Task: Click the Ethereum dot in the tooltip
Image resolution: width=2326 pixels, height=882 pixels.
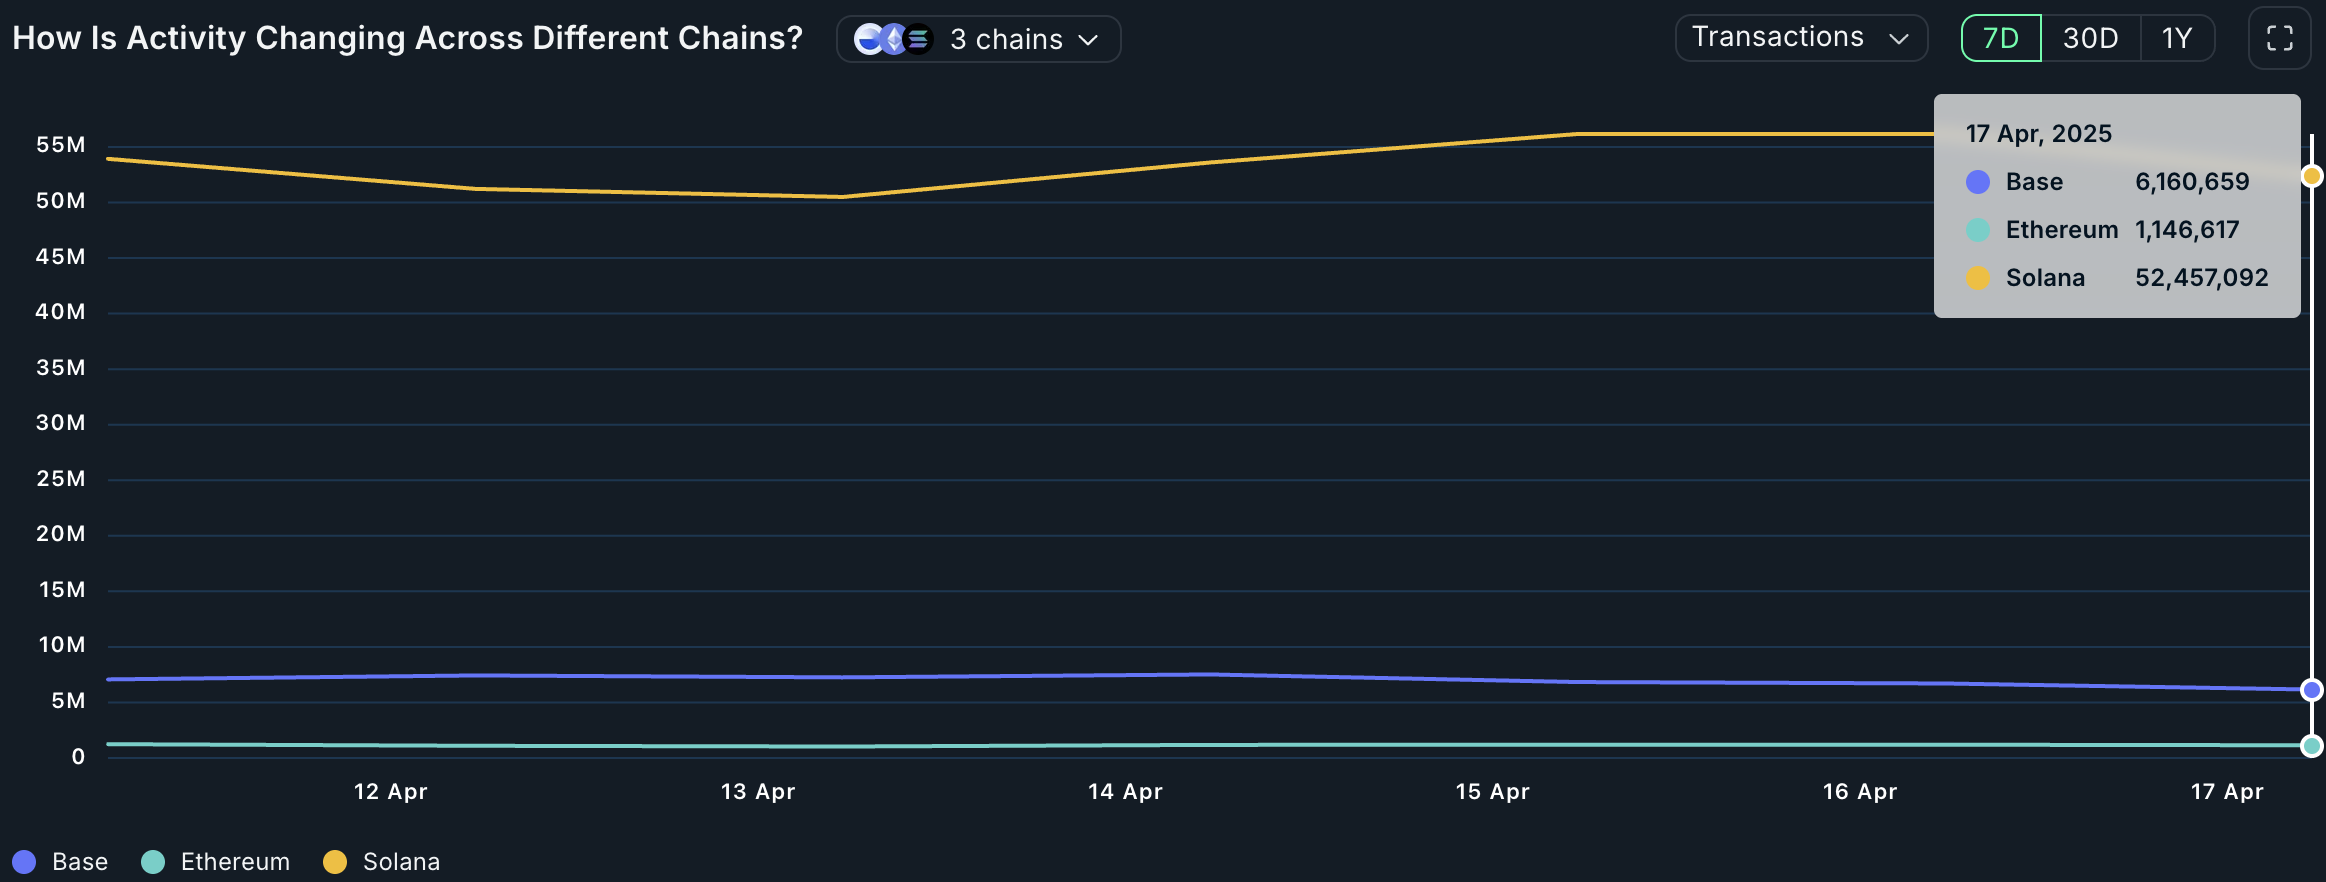Action: 1977,230
